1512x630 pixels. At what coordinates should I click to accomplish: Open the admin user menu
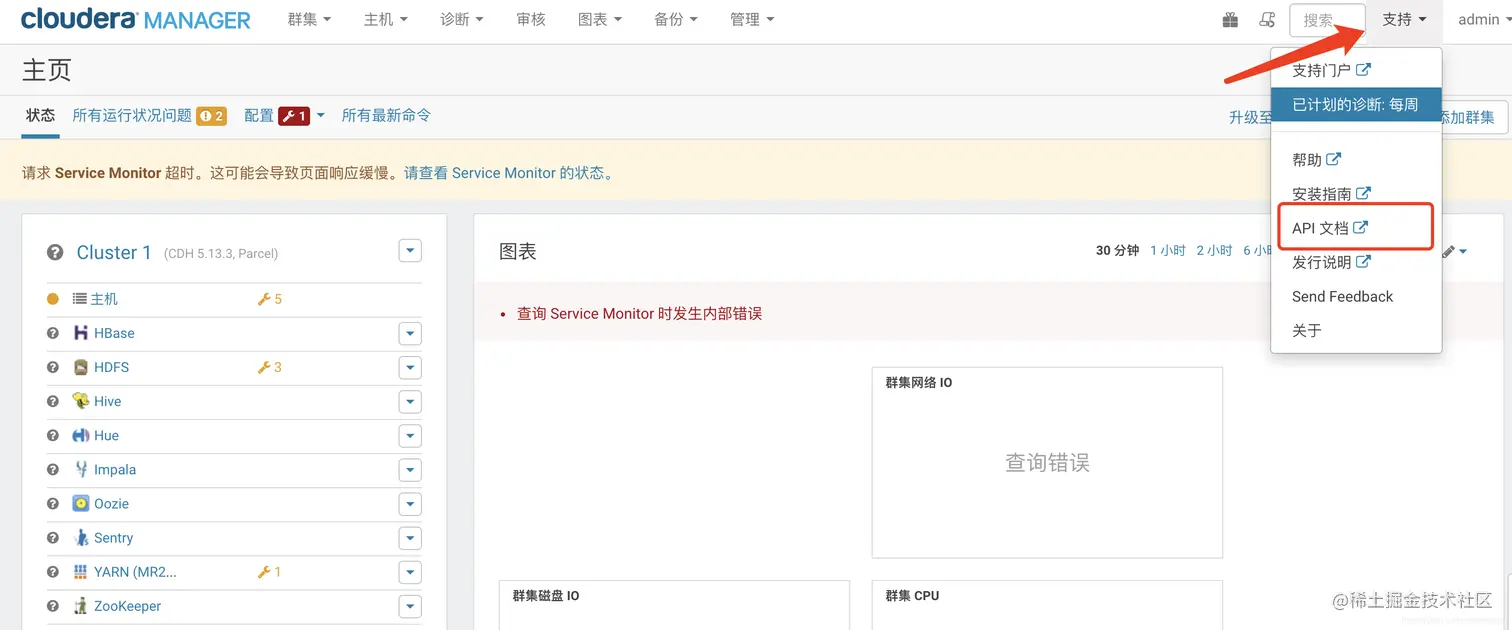tap(1484, 20)
